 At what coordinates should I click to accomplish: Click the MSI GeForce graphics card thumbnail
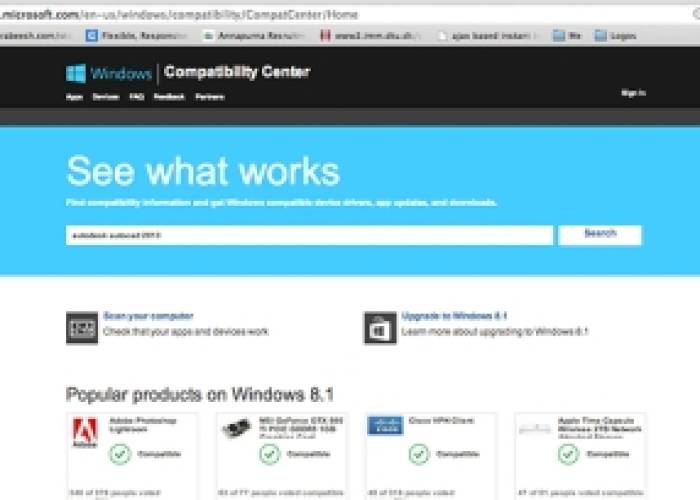[237, 428]
